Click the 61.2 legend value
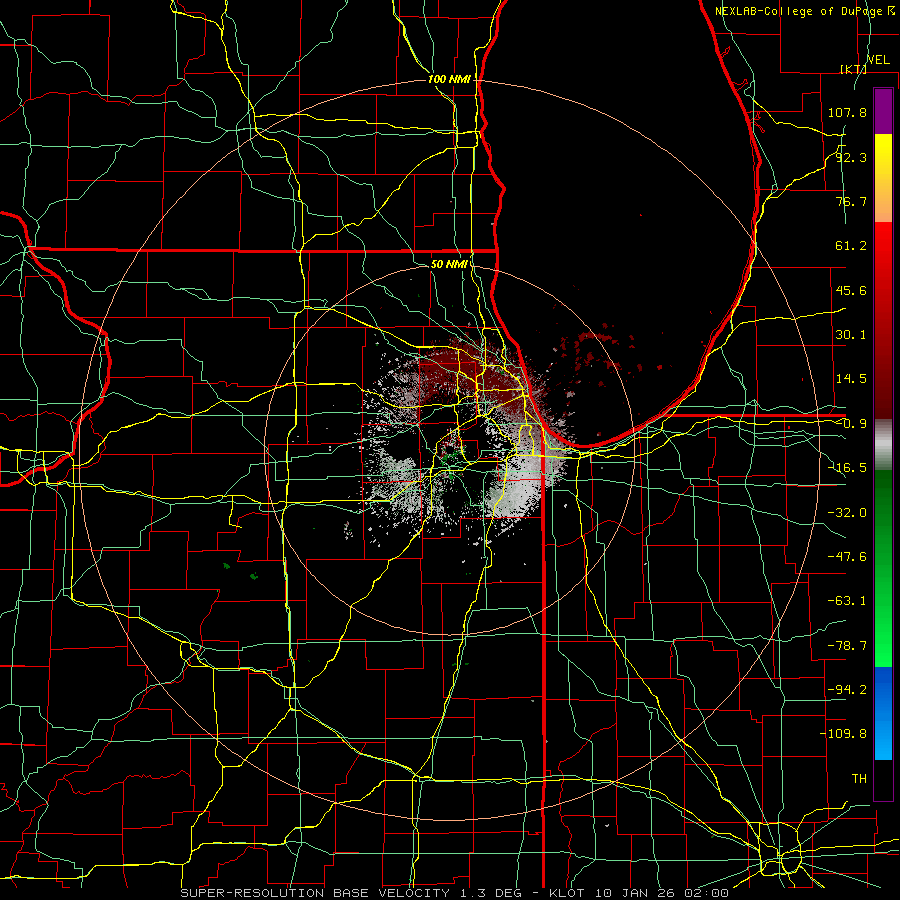Viewport: 900px width, 900px height. [851, 246]
